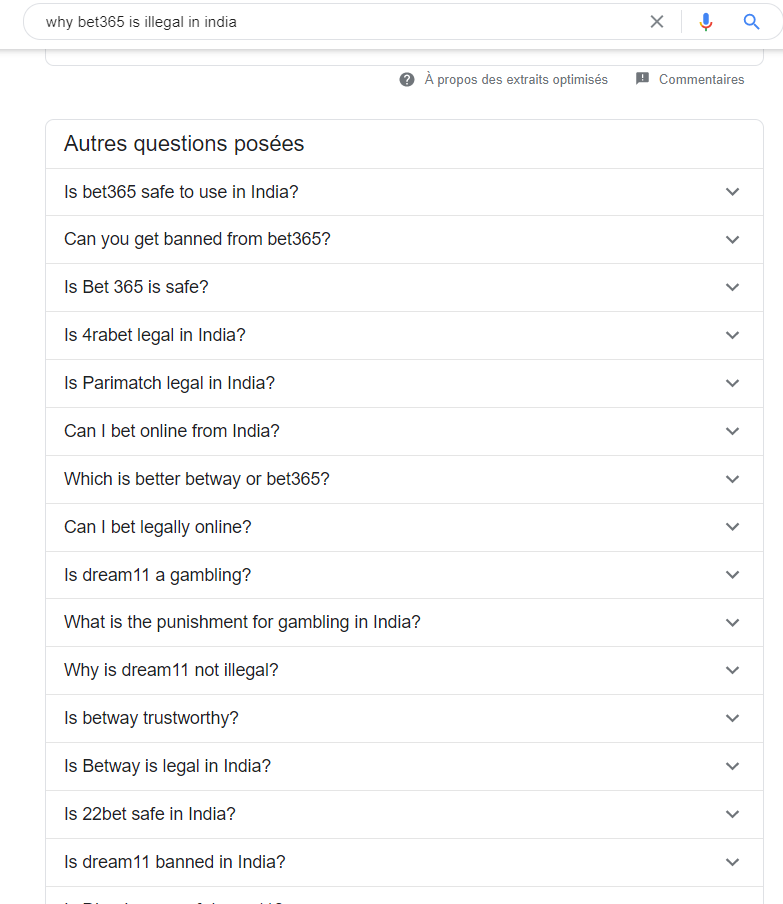
Task: Click the question mark help icon
Action: pos(407,80)
